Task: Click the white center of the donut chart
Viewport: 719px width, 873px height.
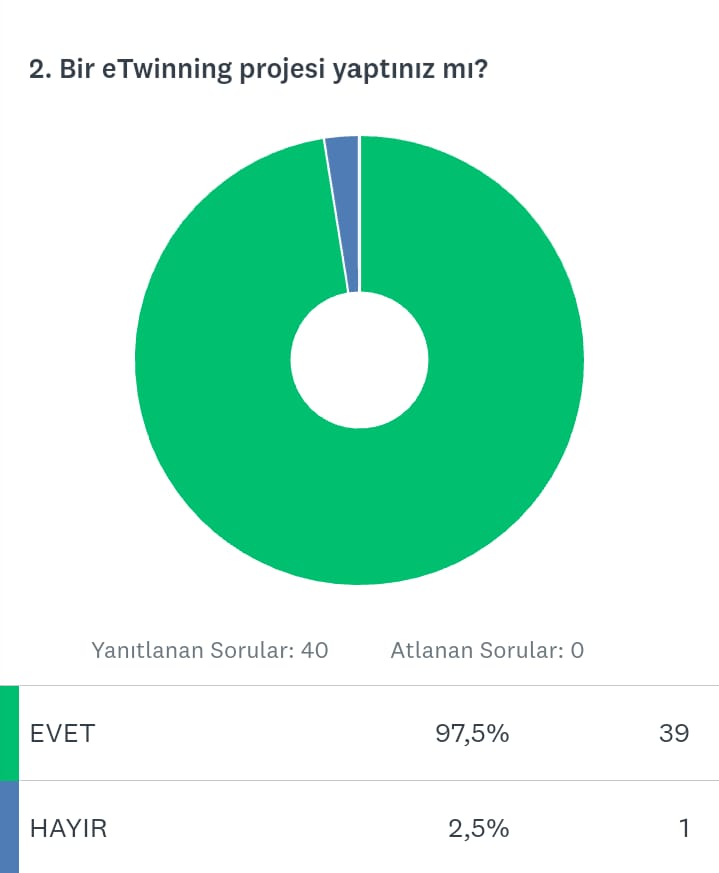Action: 359,360
